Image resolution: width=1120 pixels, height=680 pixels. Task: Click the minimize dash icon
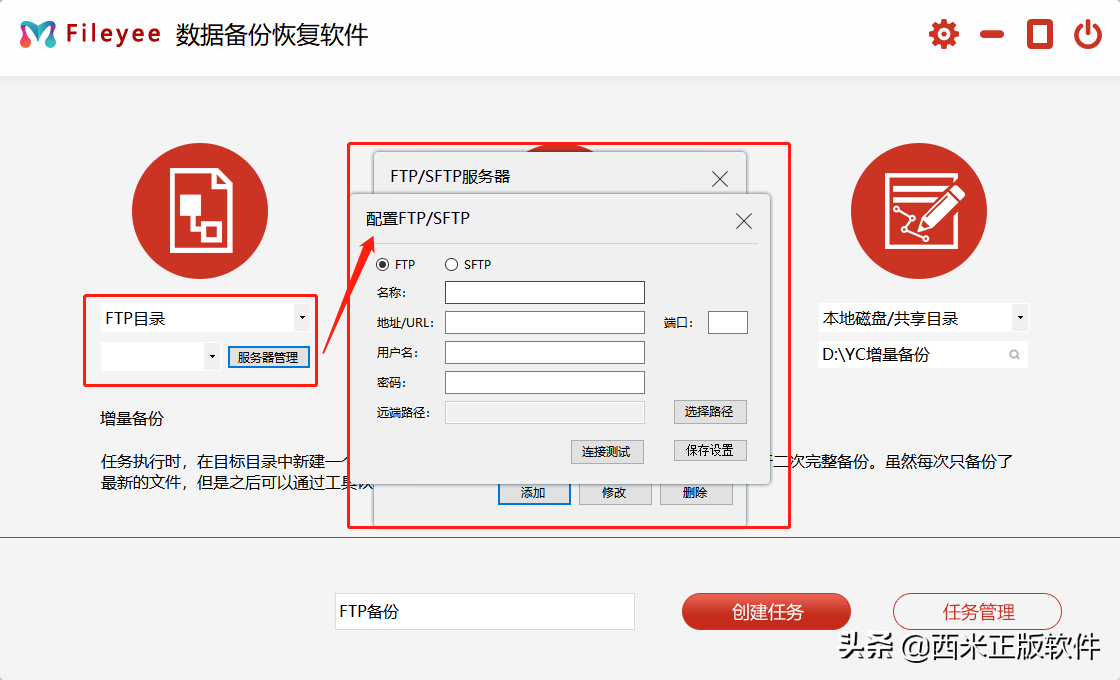(991, 33)
